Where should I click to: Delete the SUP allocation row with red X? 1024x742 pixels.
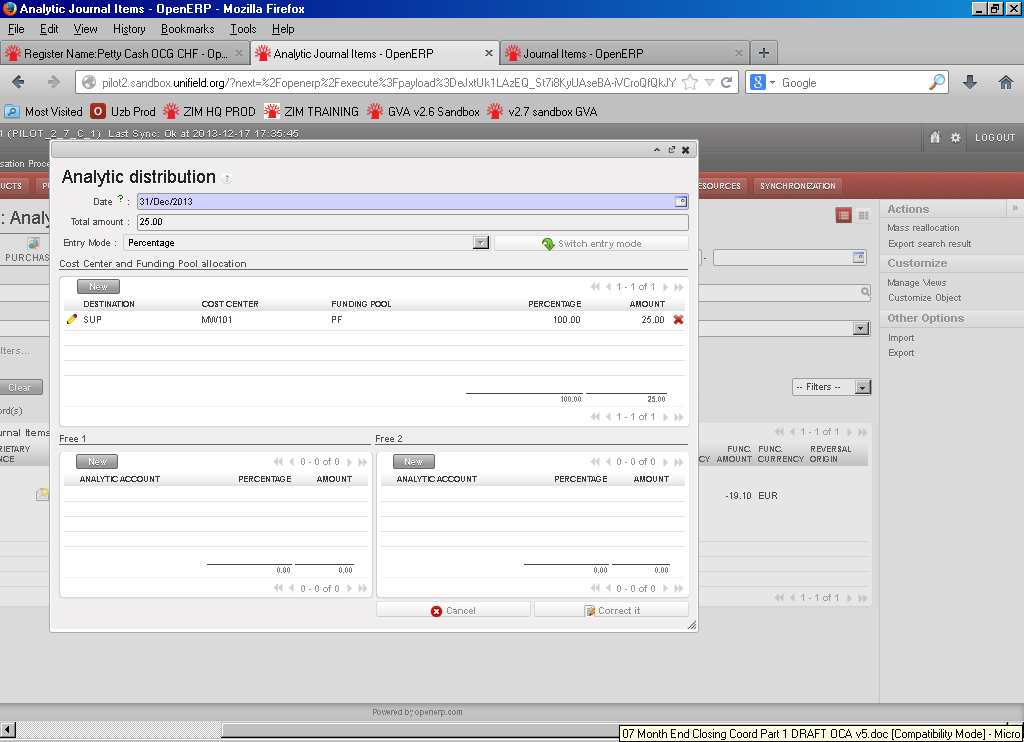point(679,320)
